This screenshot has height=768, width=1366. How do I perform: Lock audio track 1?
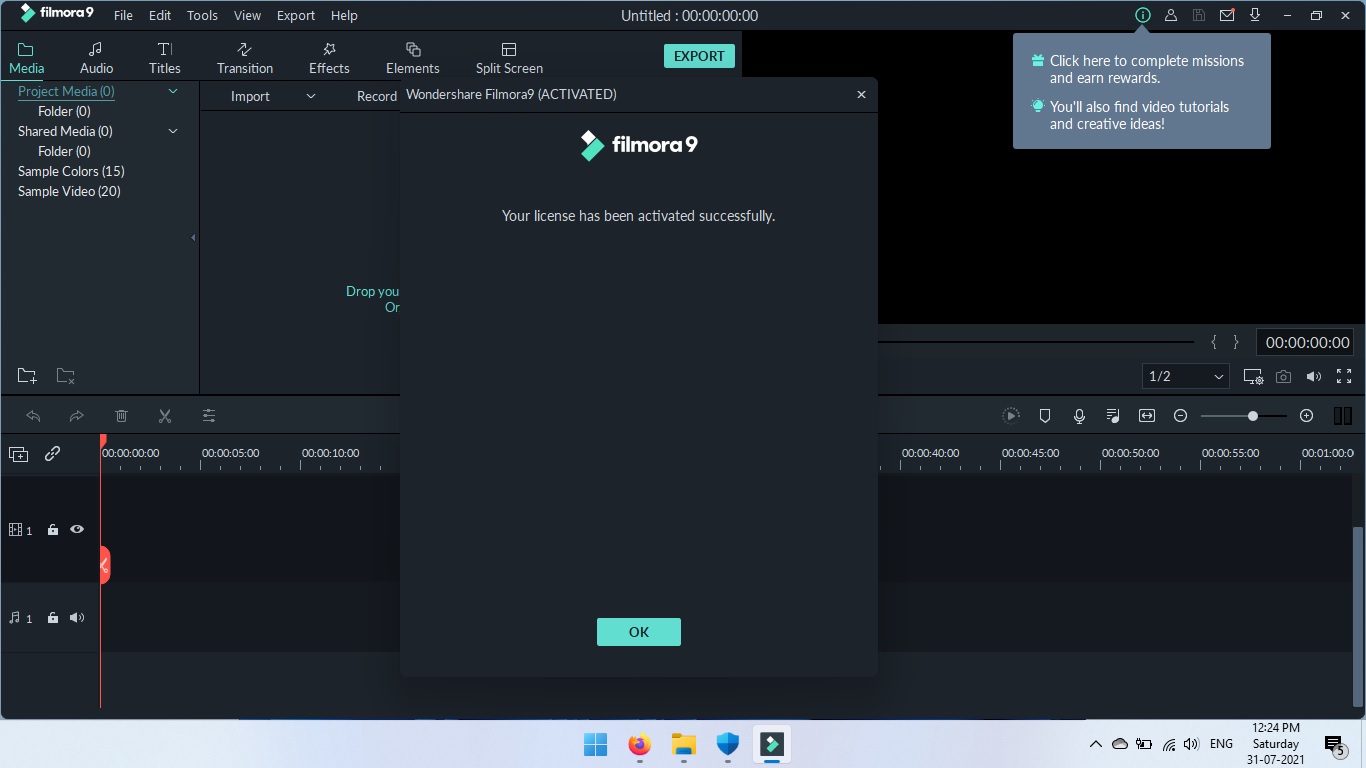click(53, 618)
